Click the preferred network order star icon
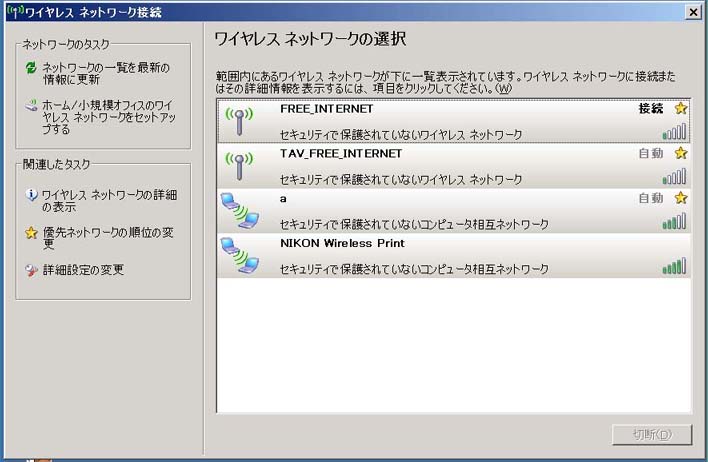 (31, 233)
